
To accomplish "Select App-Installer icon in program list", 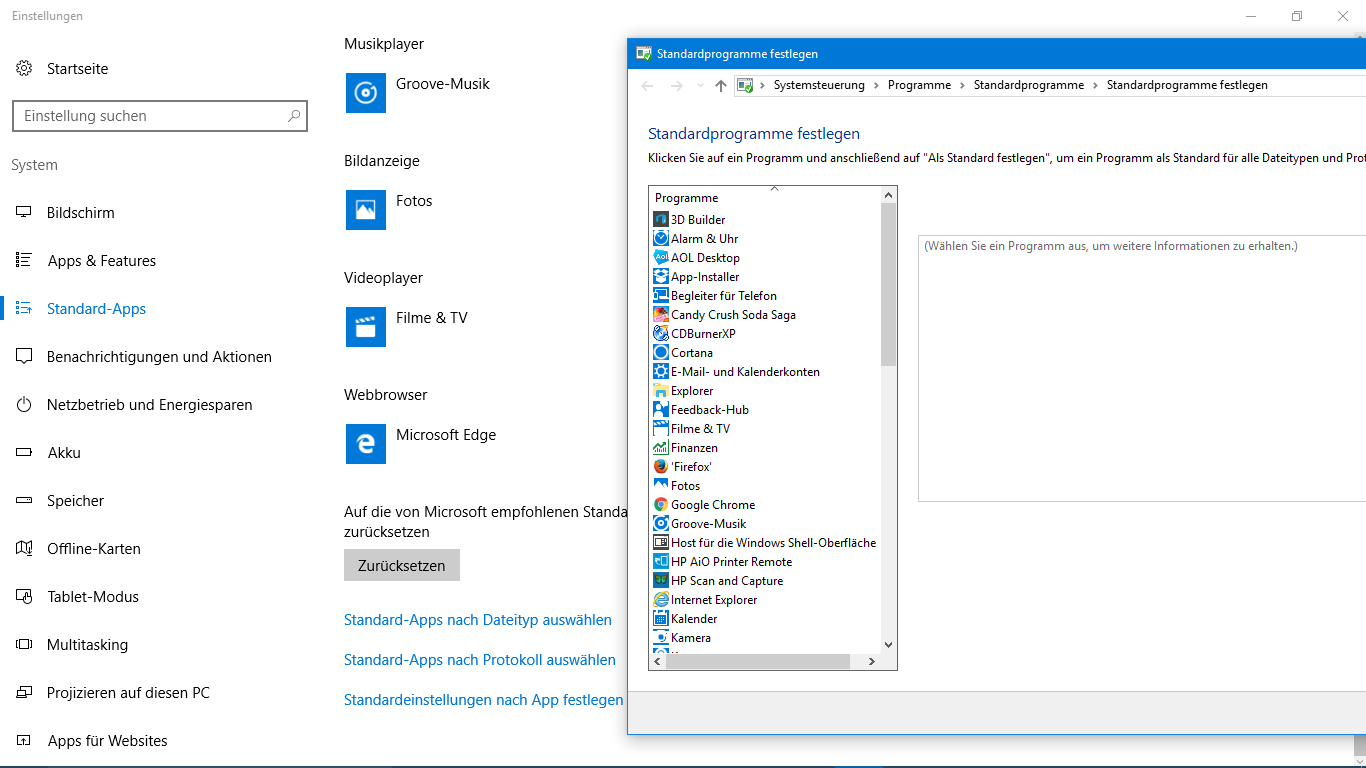I will 661,276.
